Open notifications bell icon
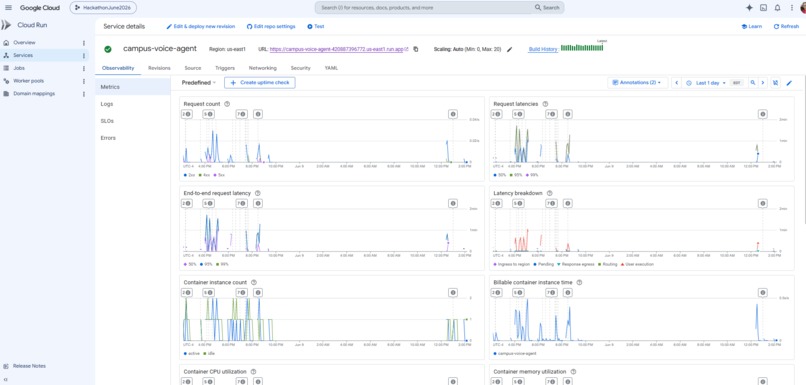Image resolution: width=806 pixels, height=385 pixels. (777, 8)
